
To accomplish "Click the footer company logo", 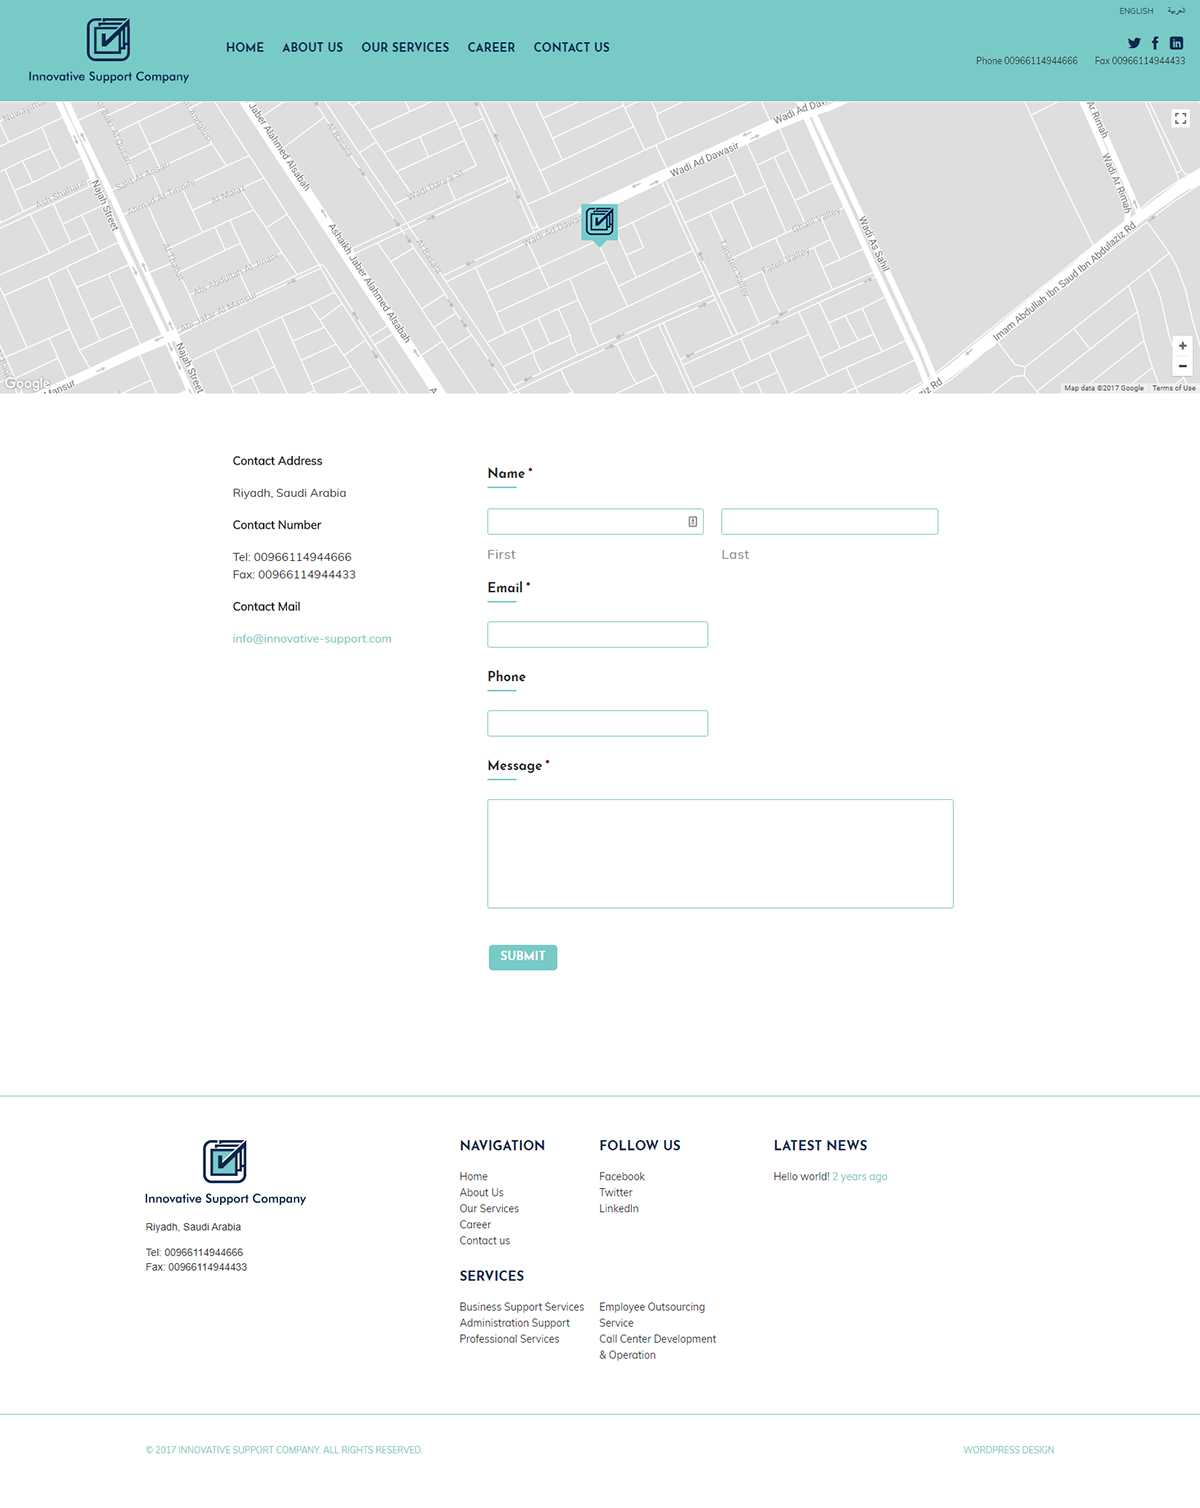I will point(225,1172).
